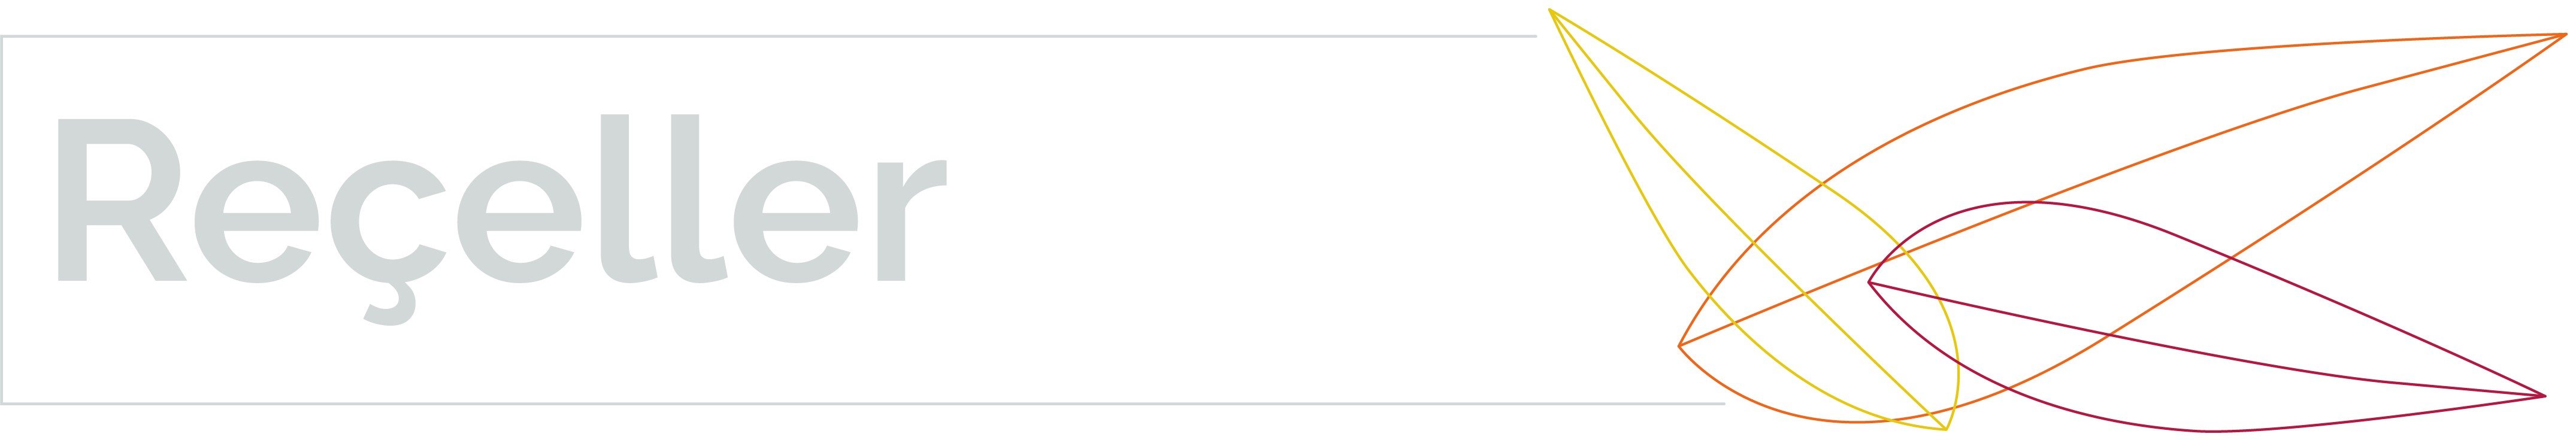Image resolution: width=2576 pixels, height=440 pixels.
Task: Click the capital R in Reçeller
Action: pos(122,200)
